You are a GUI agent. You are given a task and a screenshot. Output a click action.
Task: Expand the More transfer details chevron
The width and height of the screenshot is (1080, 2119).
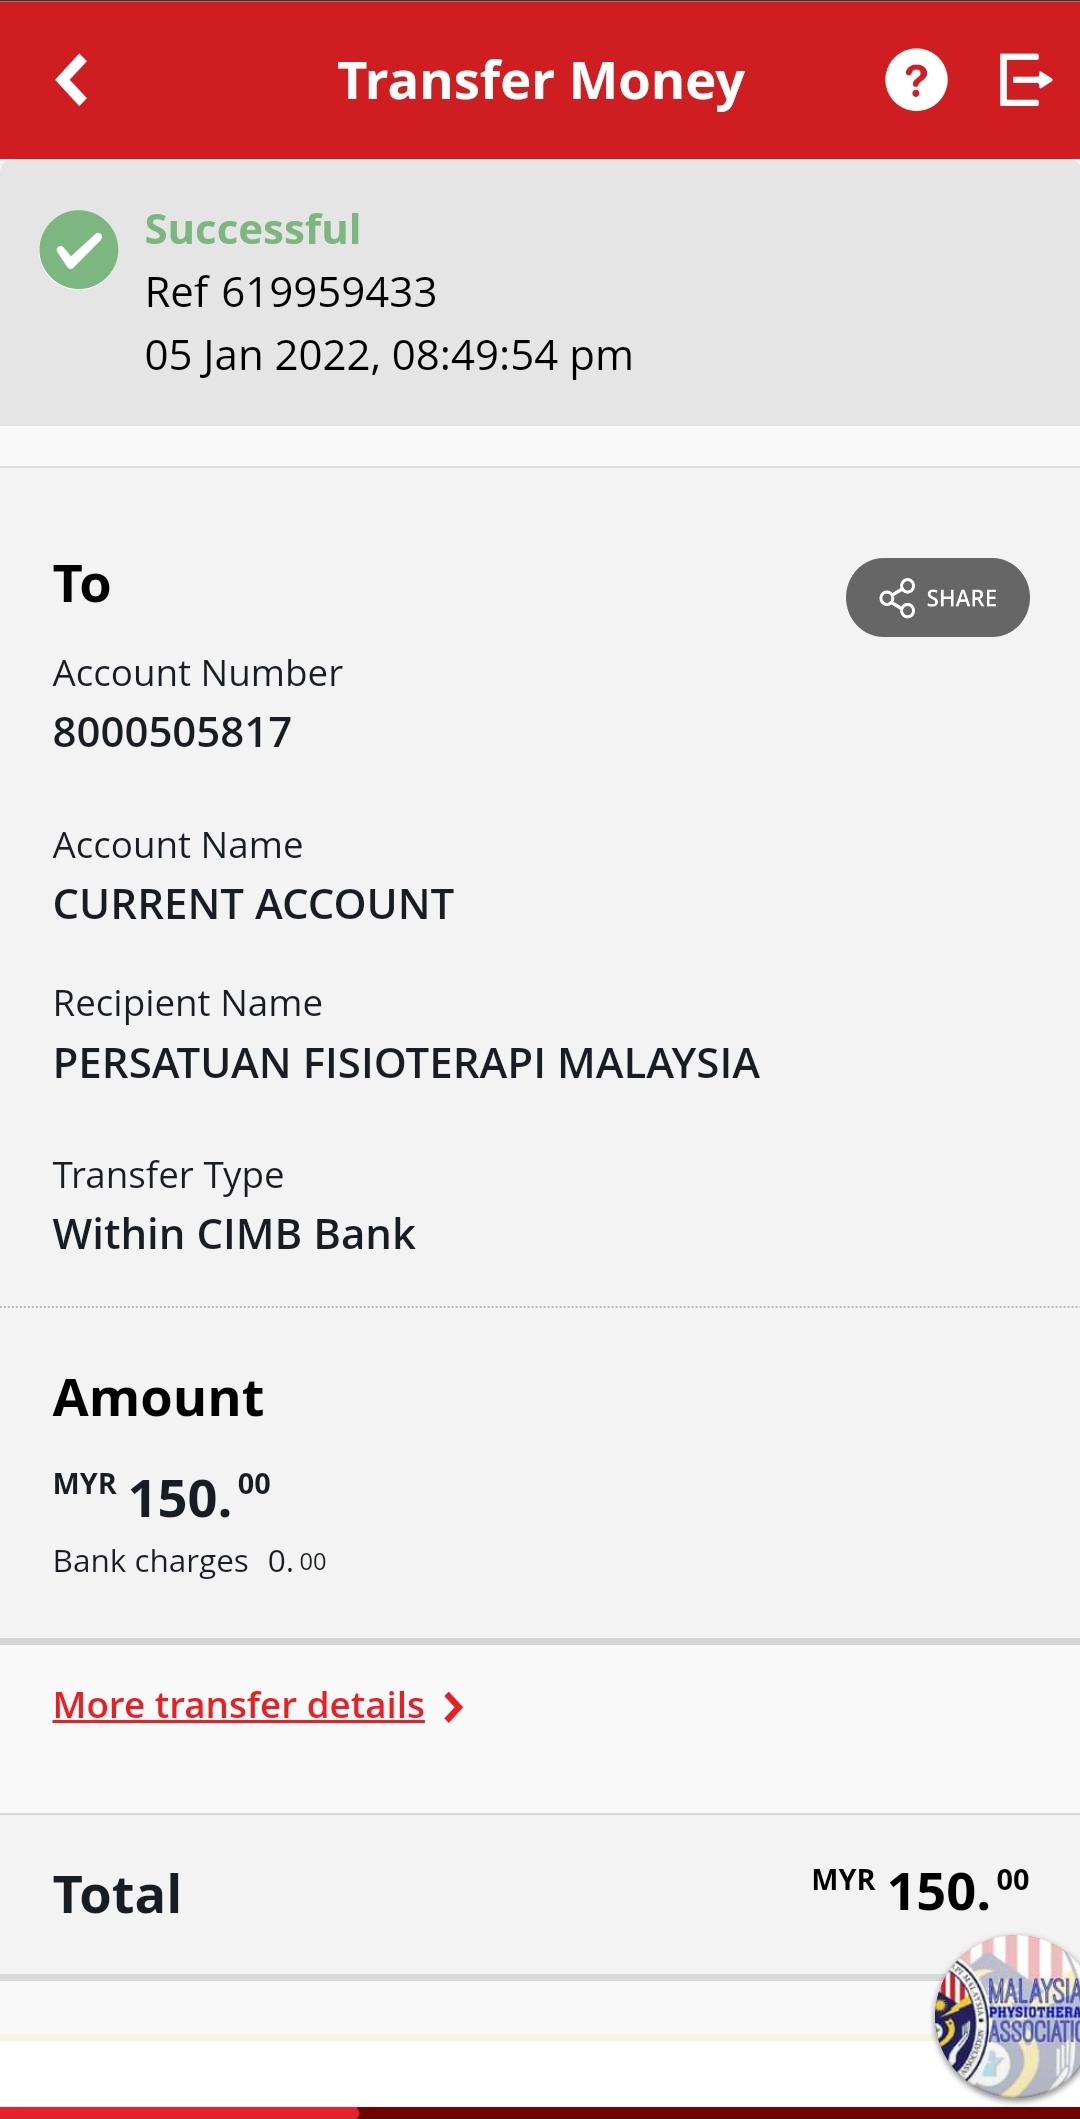coord(454,1707)
